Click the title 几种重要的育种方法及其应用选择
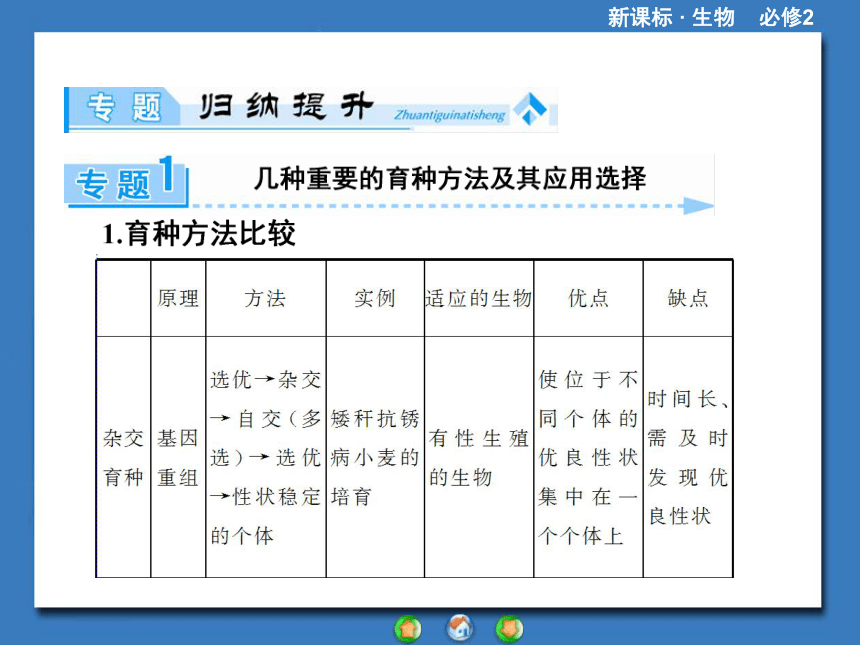Viewport: 860px width, 645px height. pos(450,178)
